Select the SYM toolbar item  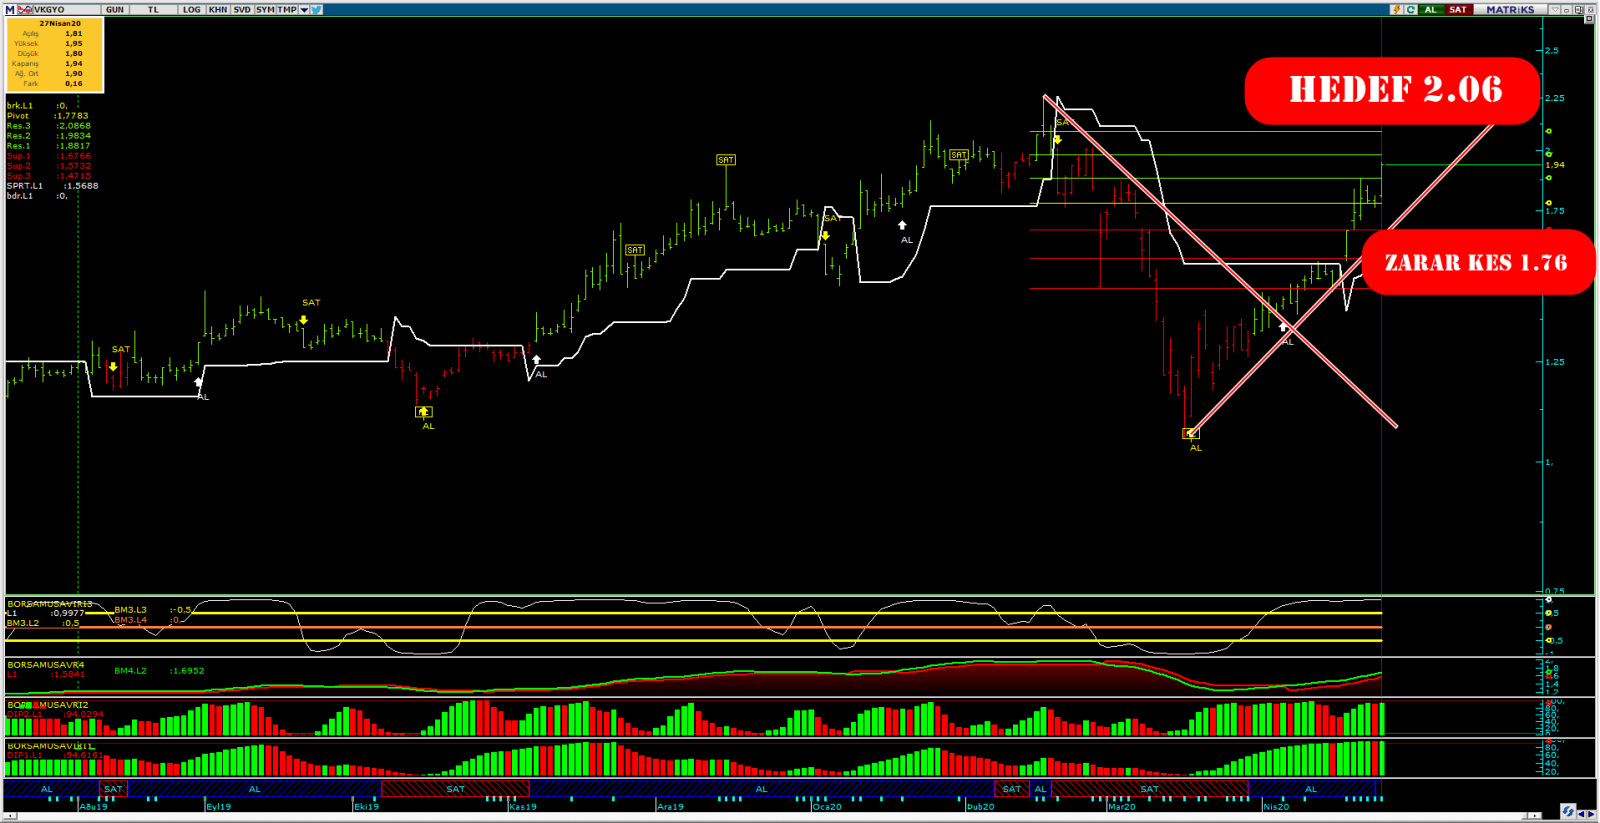(265, 9)
